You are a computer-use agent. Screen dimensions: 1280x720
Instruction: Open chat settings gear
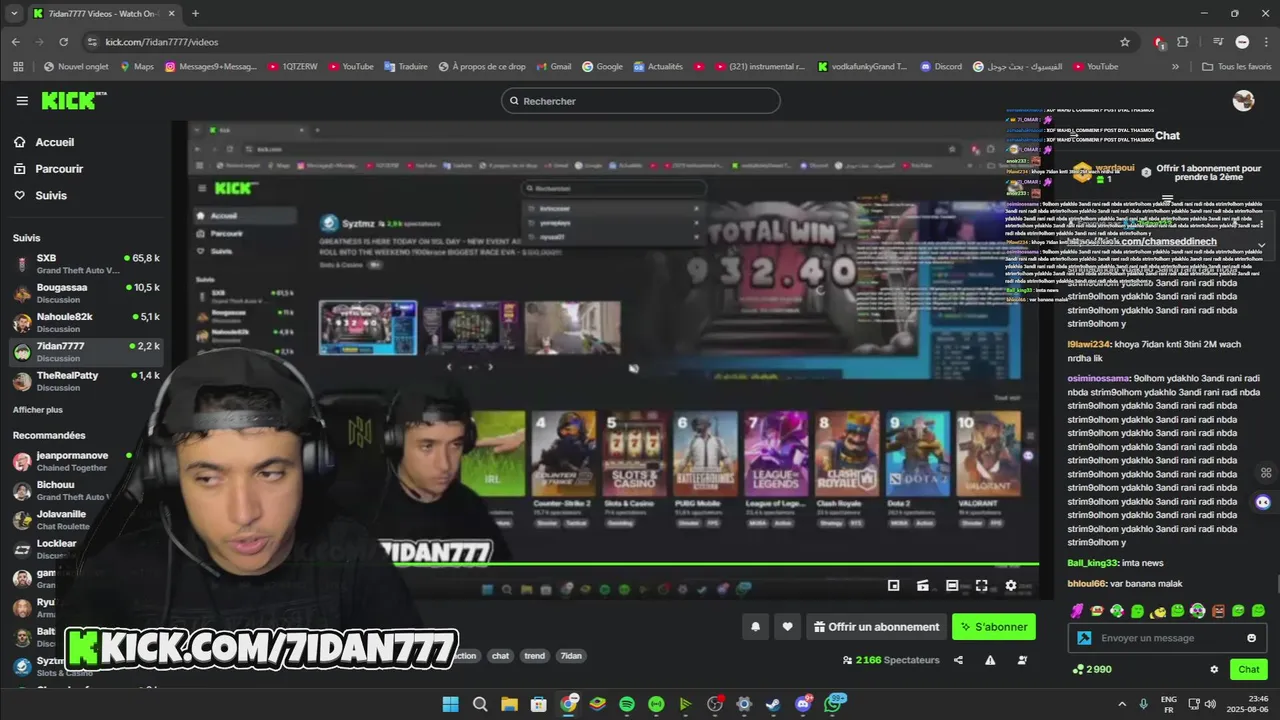click(x=1214, y=670)
